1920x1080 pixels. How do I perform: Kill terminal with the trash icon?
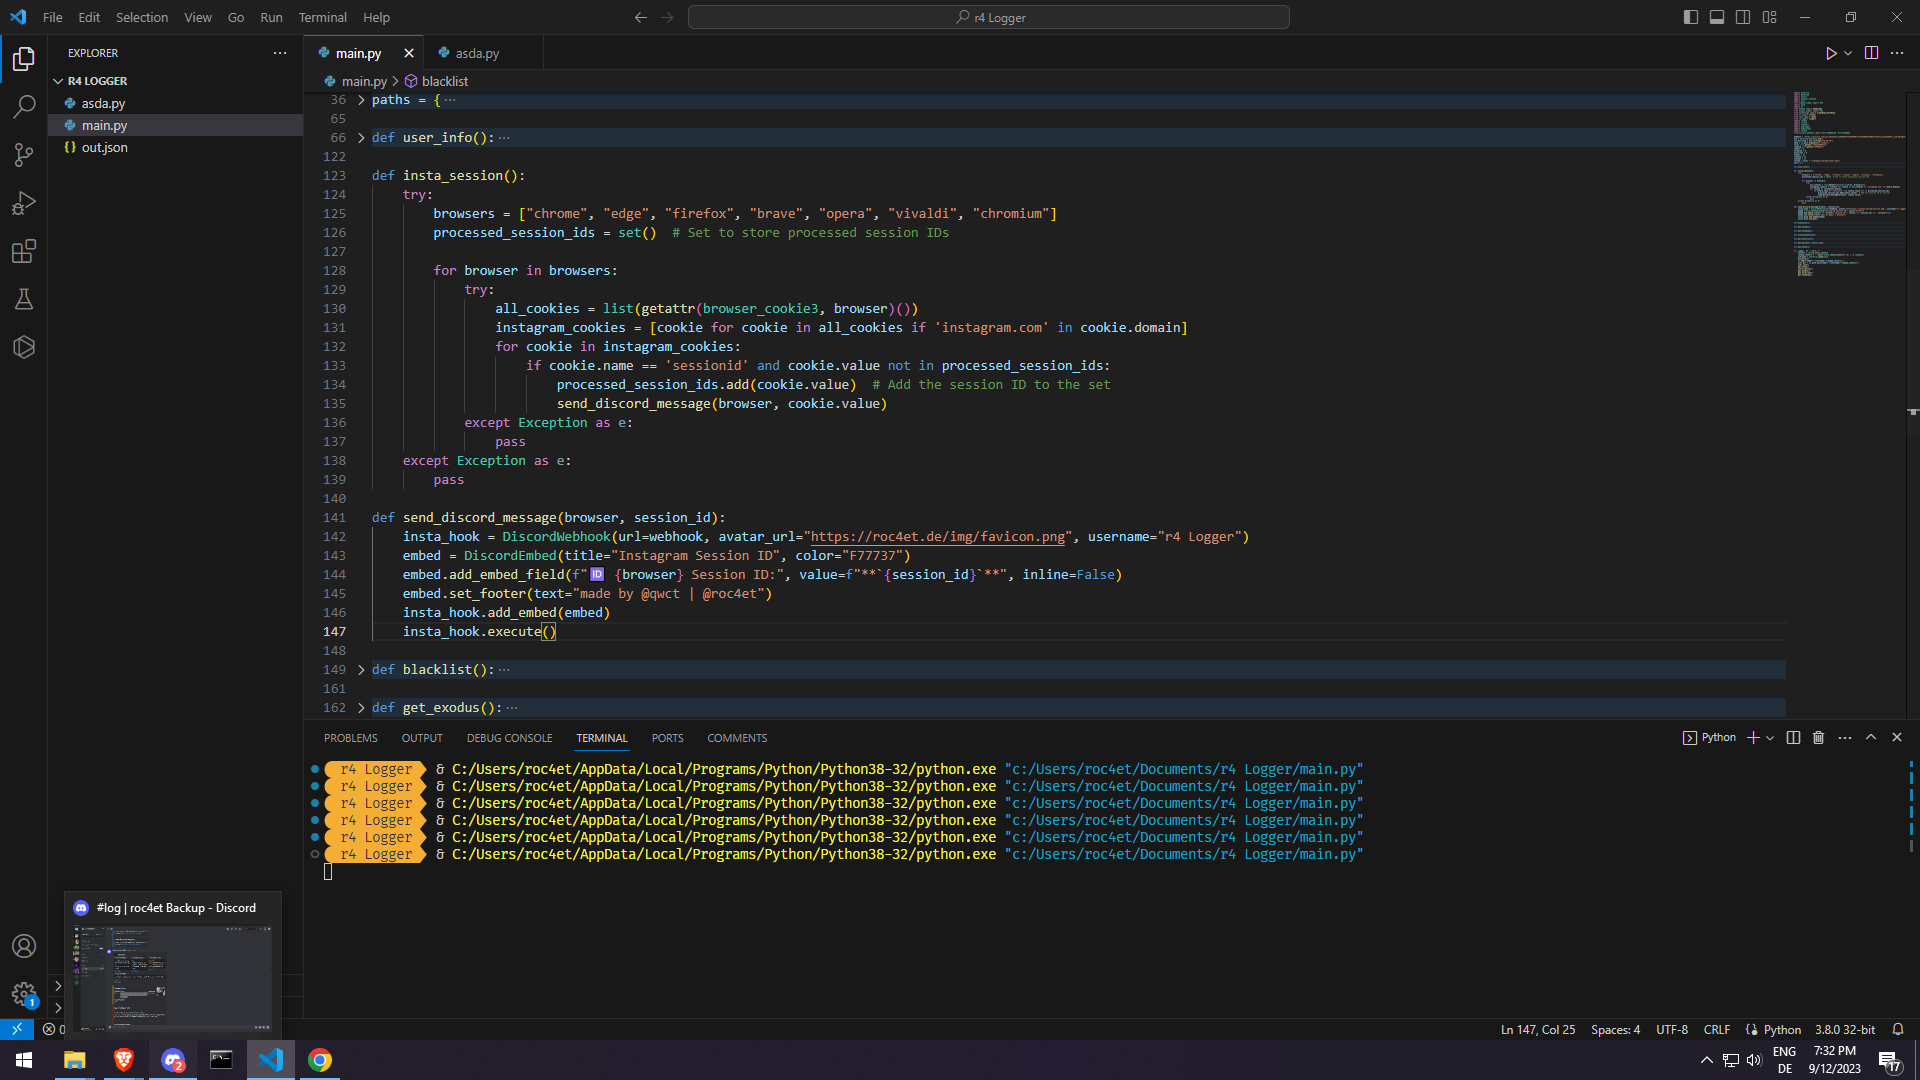pos(1818,738)
